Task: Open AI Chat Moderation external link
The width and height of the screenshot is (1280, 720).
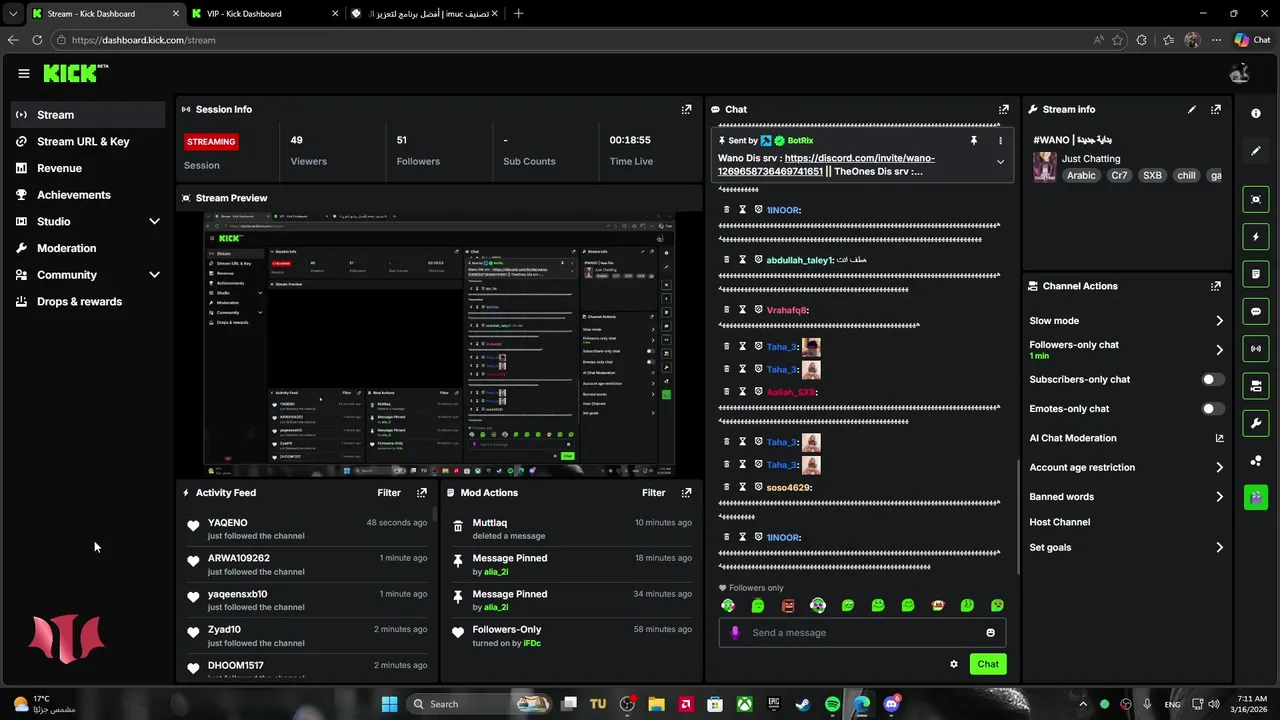Action: [x=1219, y=438]
